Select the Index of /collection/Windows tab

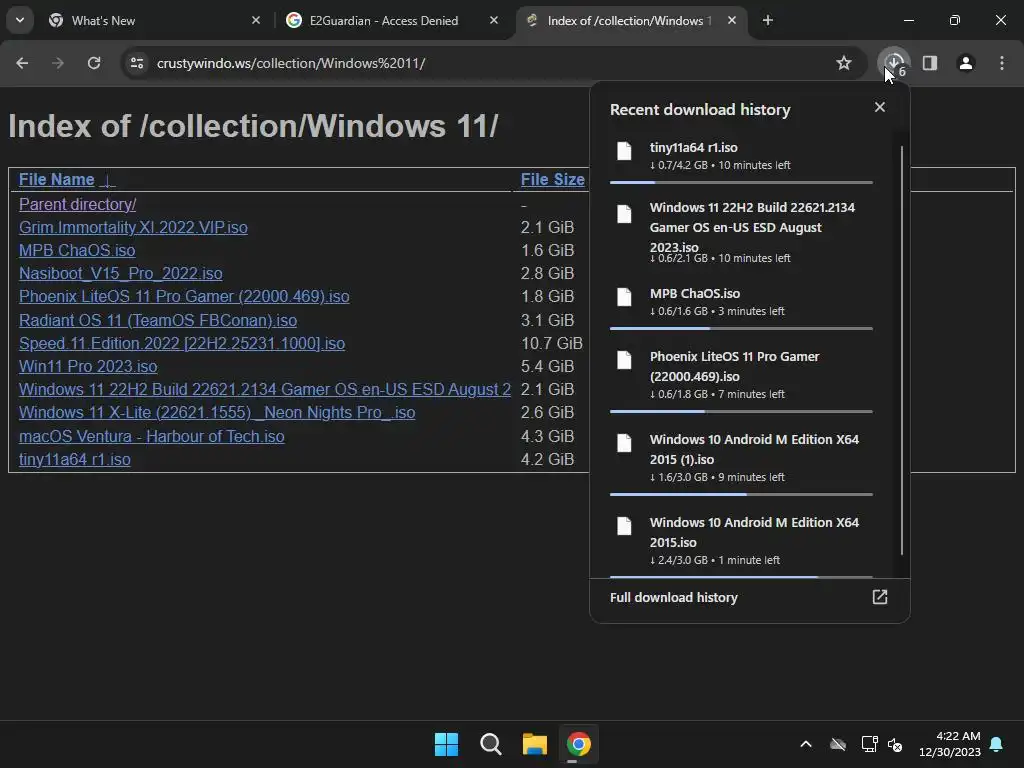click(632, 20)
